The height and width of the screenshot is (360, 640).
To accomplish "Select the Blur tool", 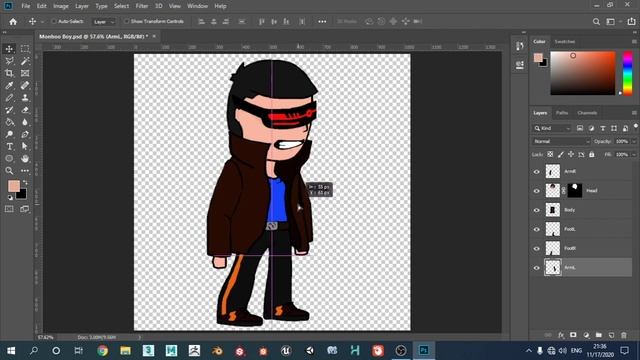I will point(25,122).
